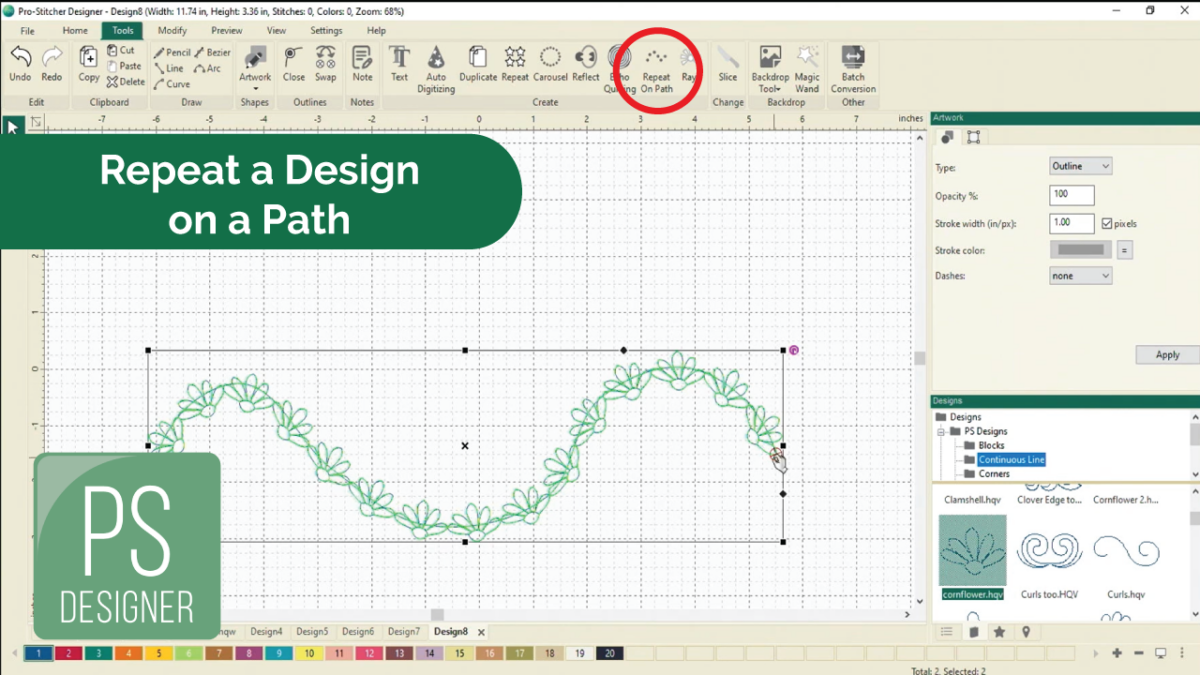Click the Carousel tool
Viewport: 1200px width, 675px height.
point(550,63)
